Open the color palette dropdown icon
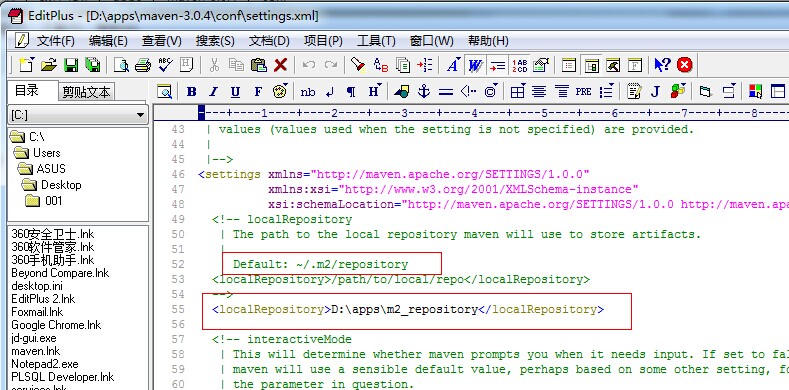Viewport: 789px width, 390px height. (280, 92)
